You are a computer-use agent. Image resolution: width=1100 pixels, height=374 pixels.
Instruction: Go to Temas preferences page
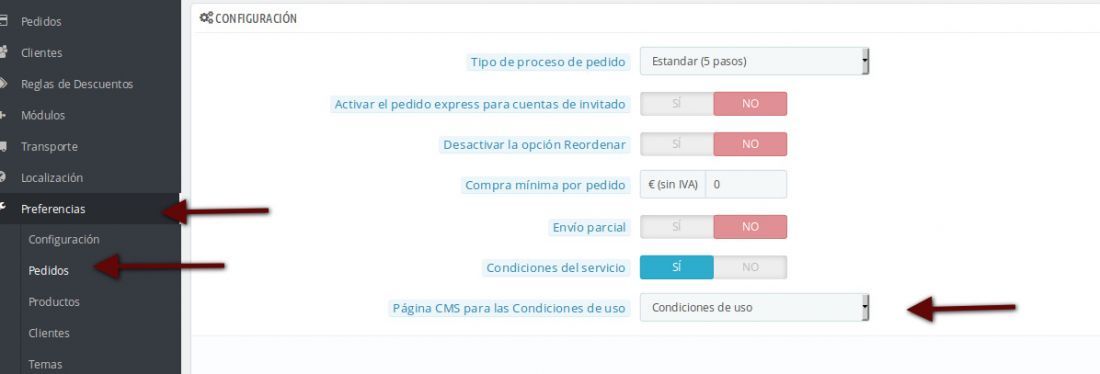pos(45,364)
